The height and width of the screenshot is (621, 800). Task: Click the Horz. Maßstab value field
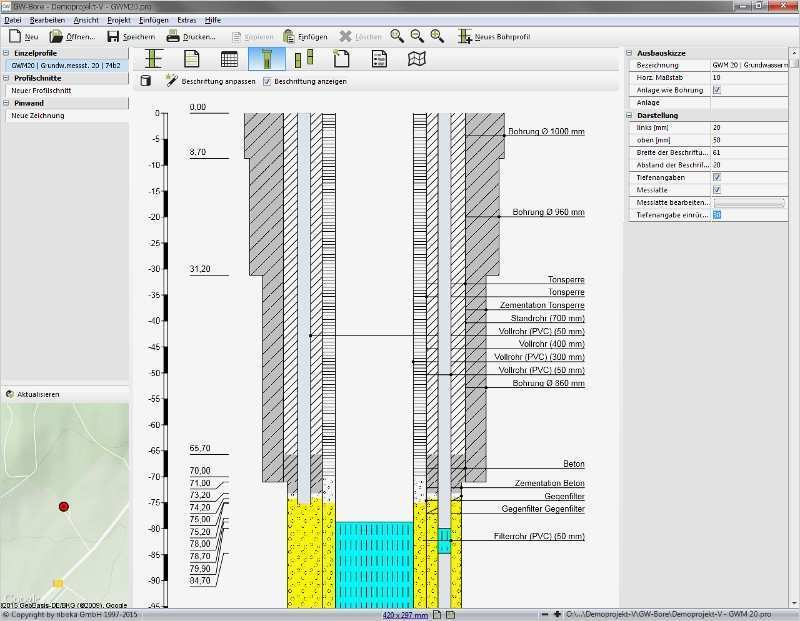pyautogui.click(x=752, y=77)
